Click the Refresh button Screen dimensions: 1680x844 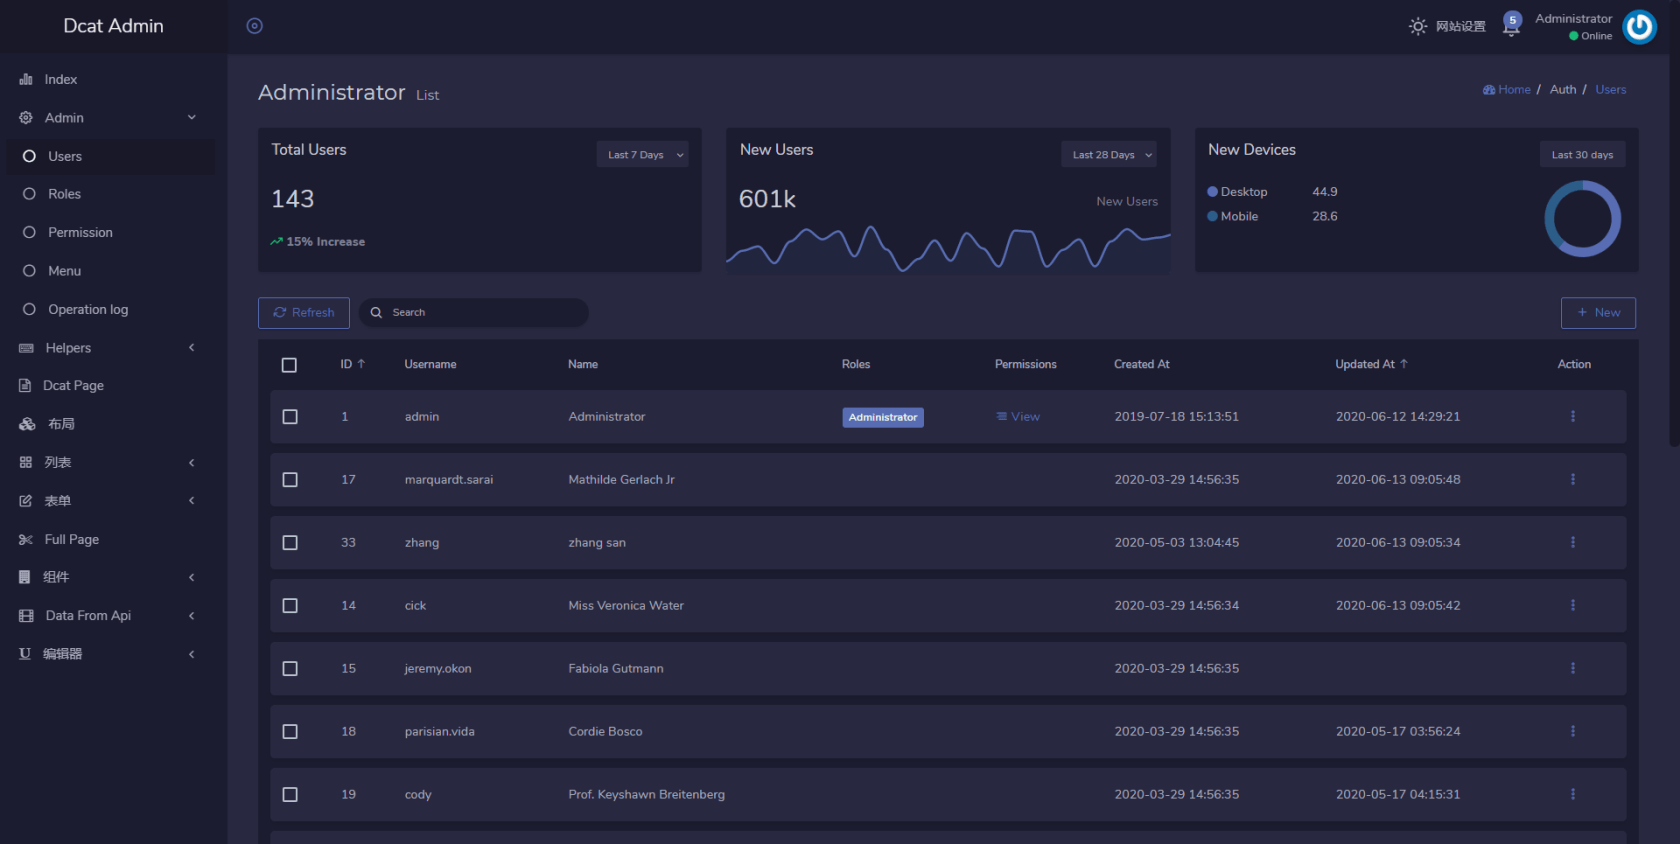coord(304,313)
